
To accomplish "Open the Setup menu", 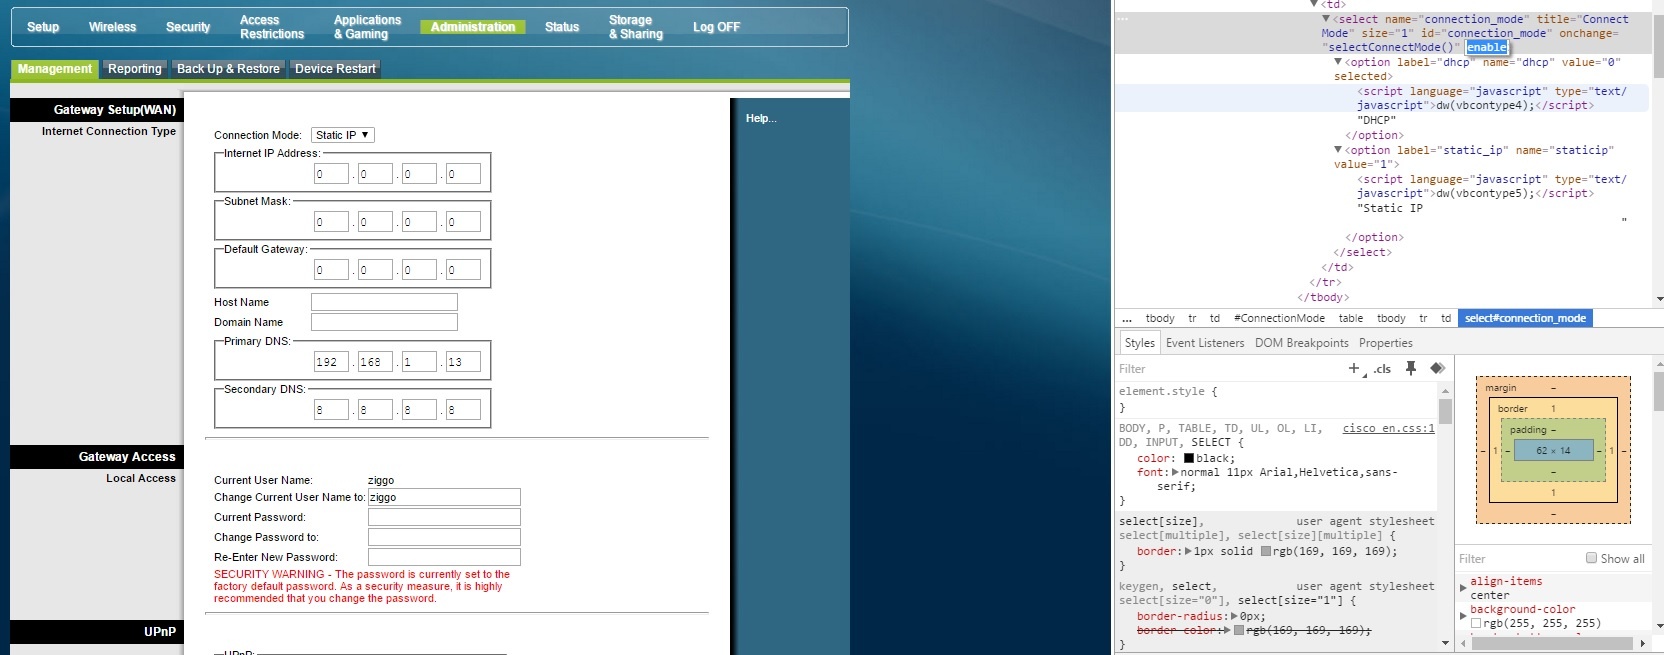I will (x=43, y=27).
